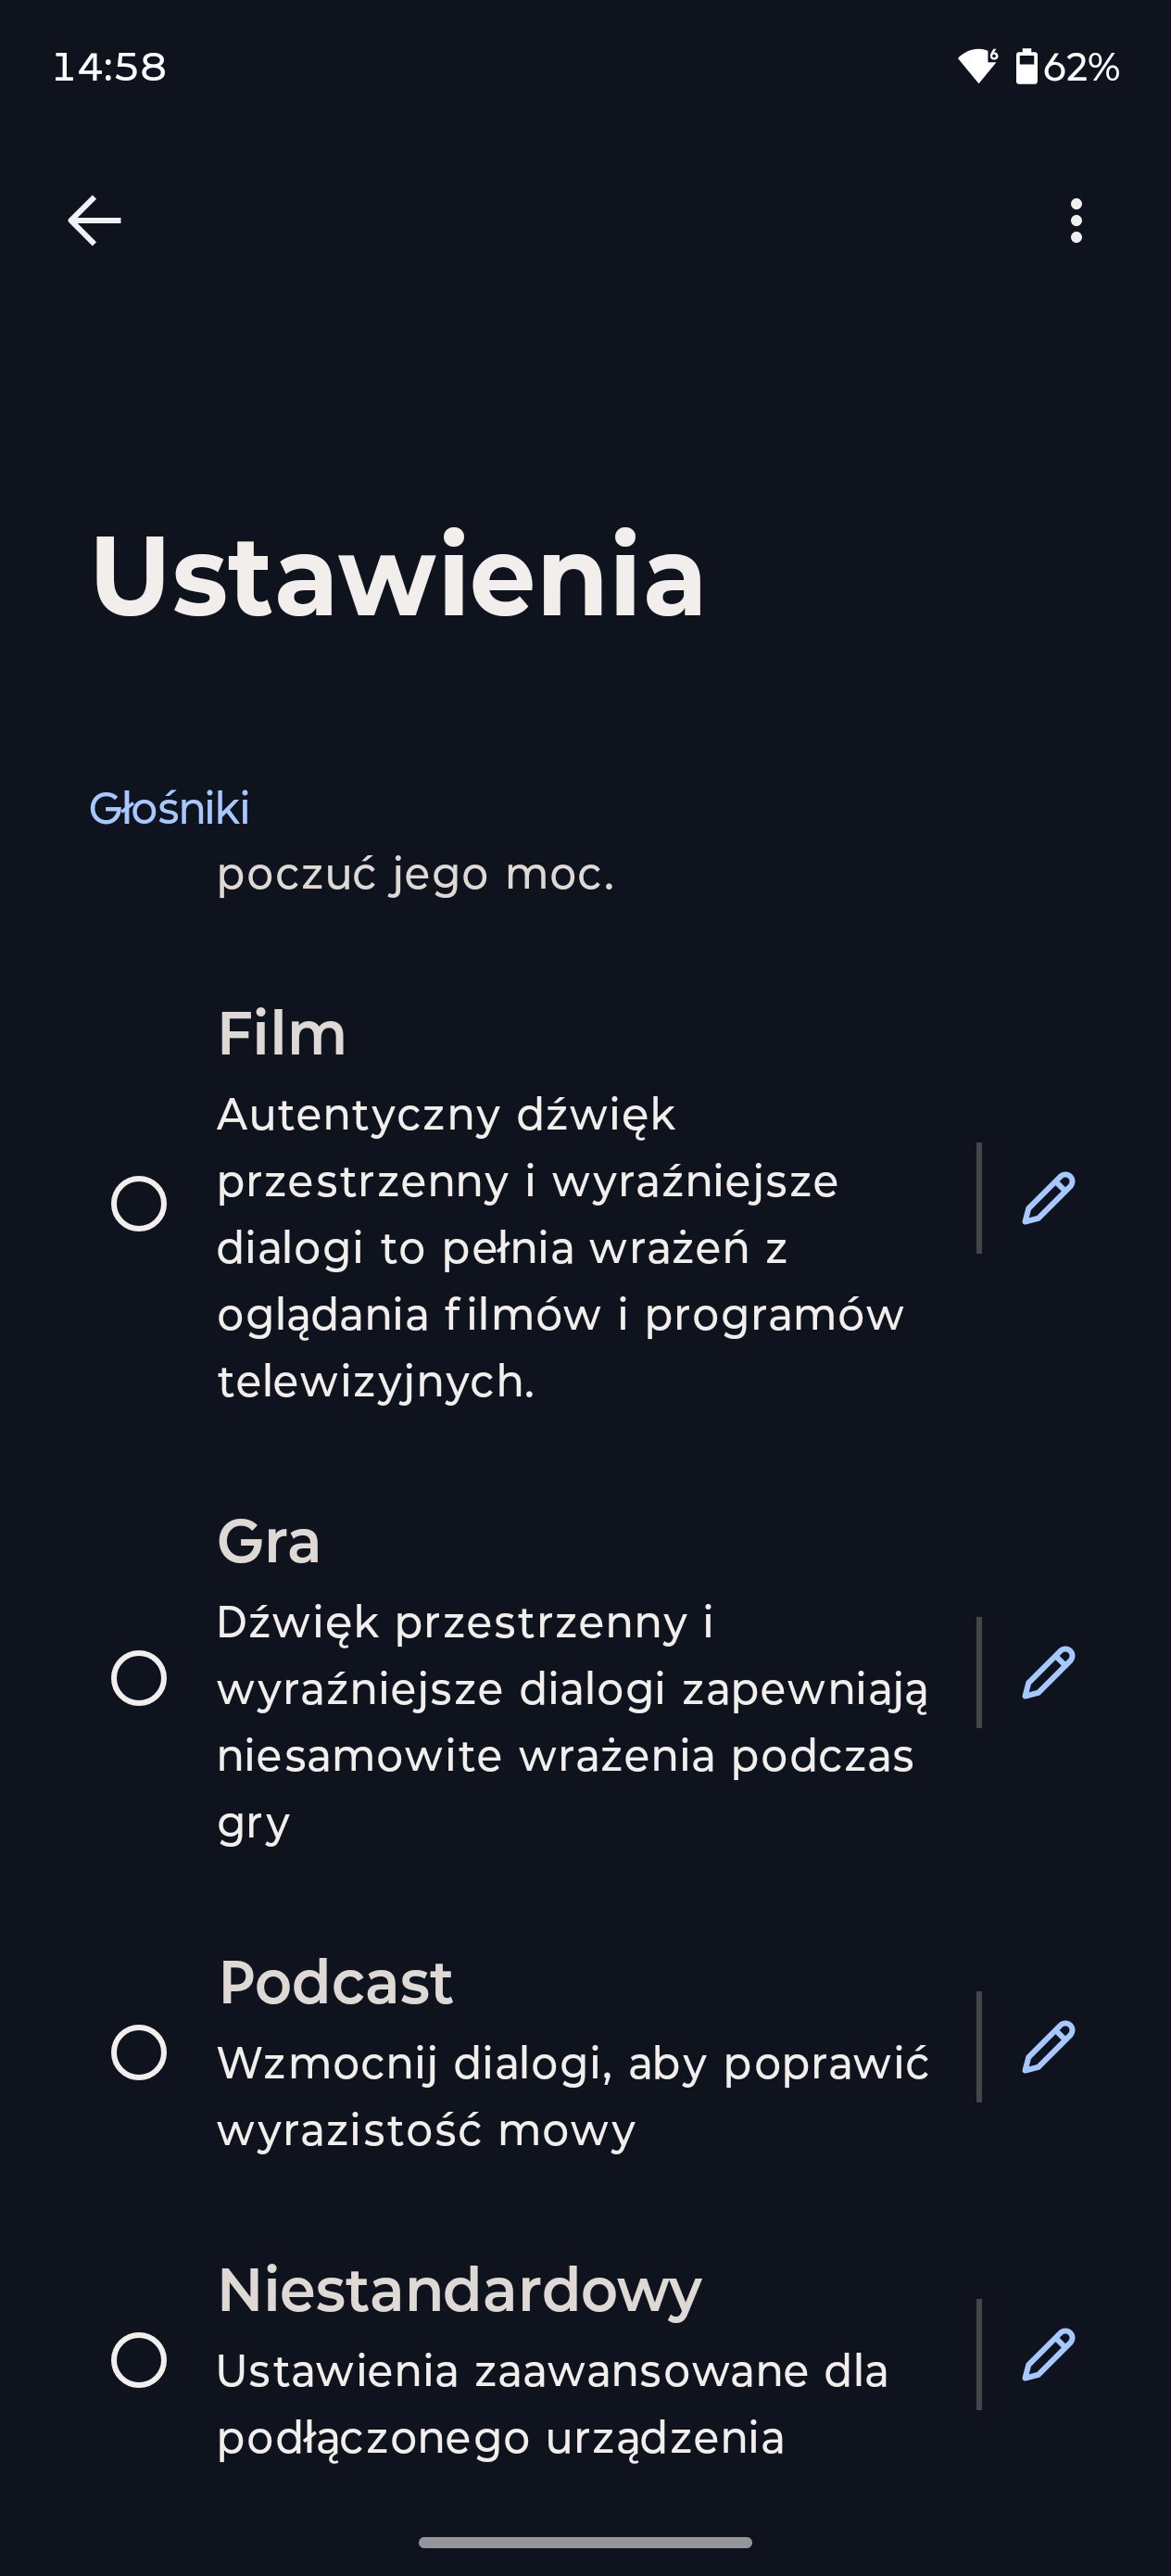The width and height of the screenshot is (1171, 2576).
Task: Tap the 14:58 clock in status bar
Action: pyautogui.click(x=109, y=67)
